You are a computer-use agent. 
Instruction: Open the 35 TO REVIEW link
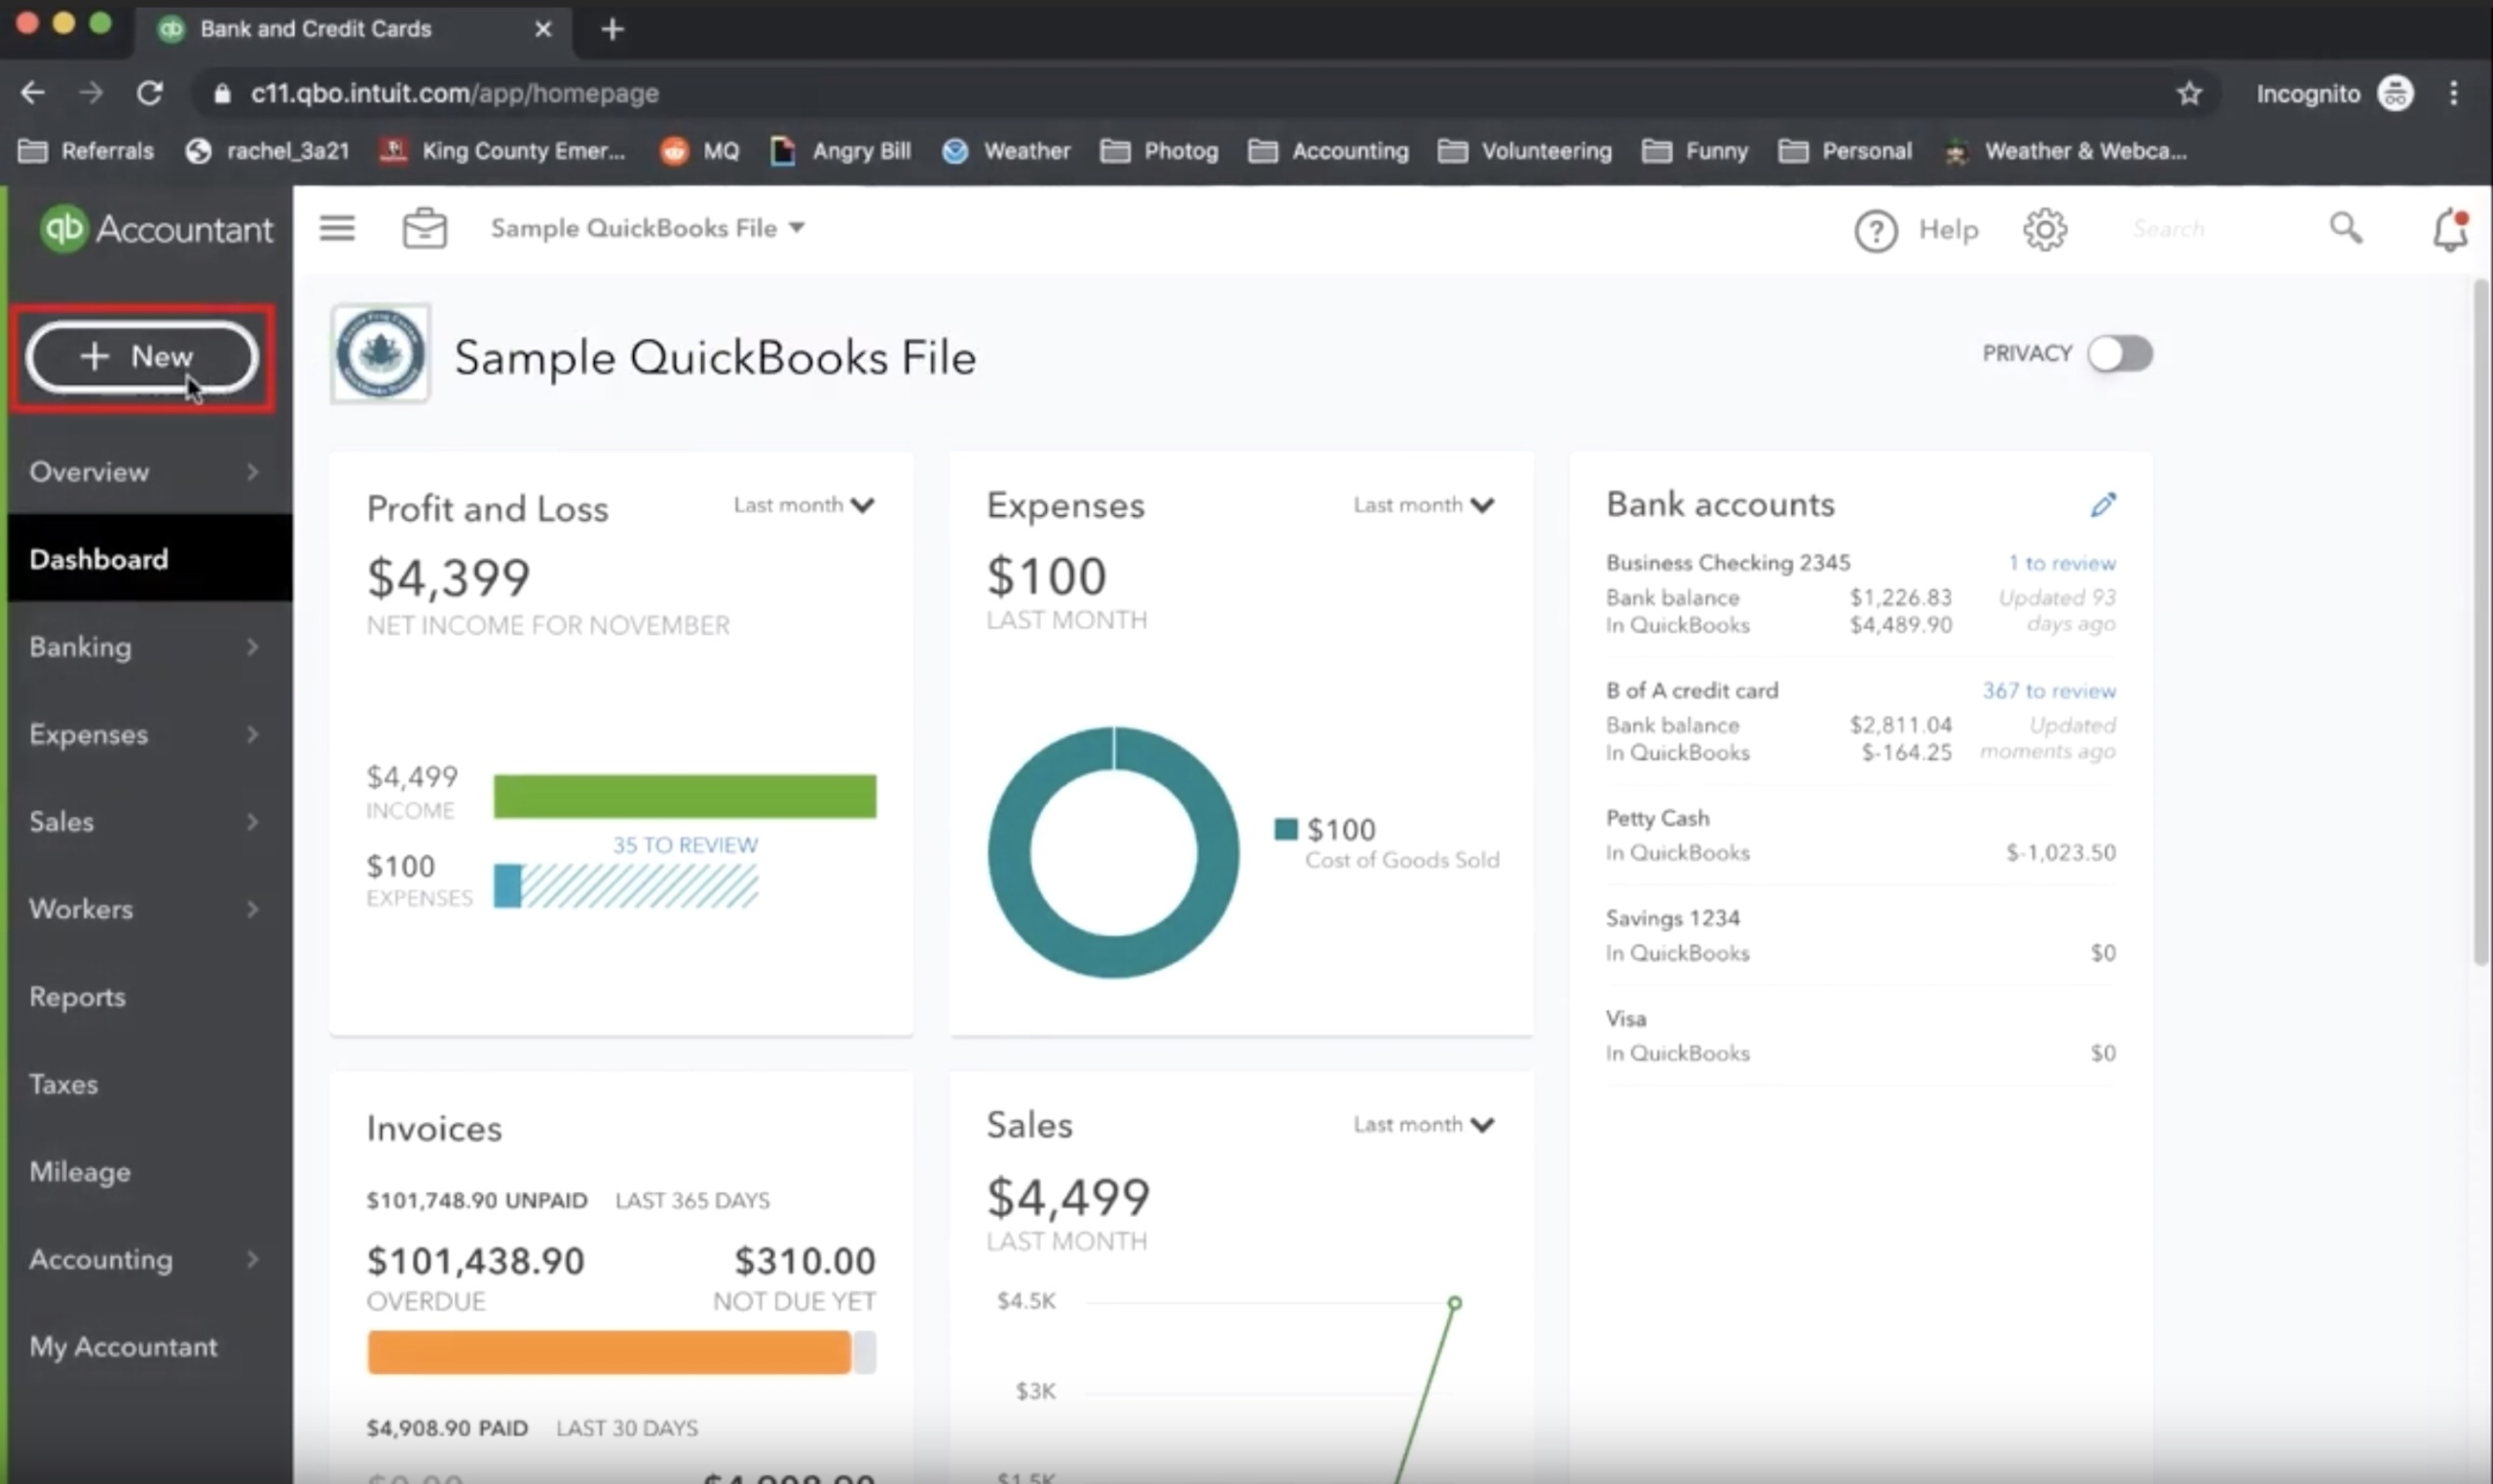(685, 845)
